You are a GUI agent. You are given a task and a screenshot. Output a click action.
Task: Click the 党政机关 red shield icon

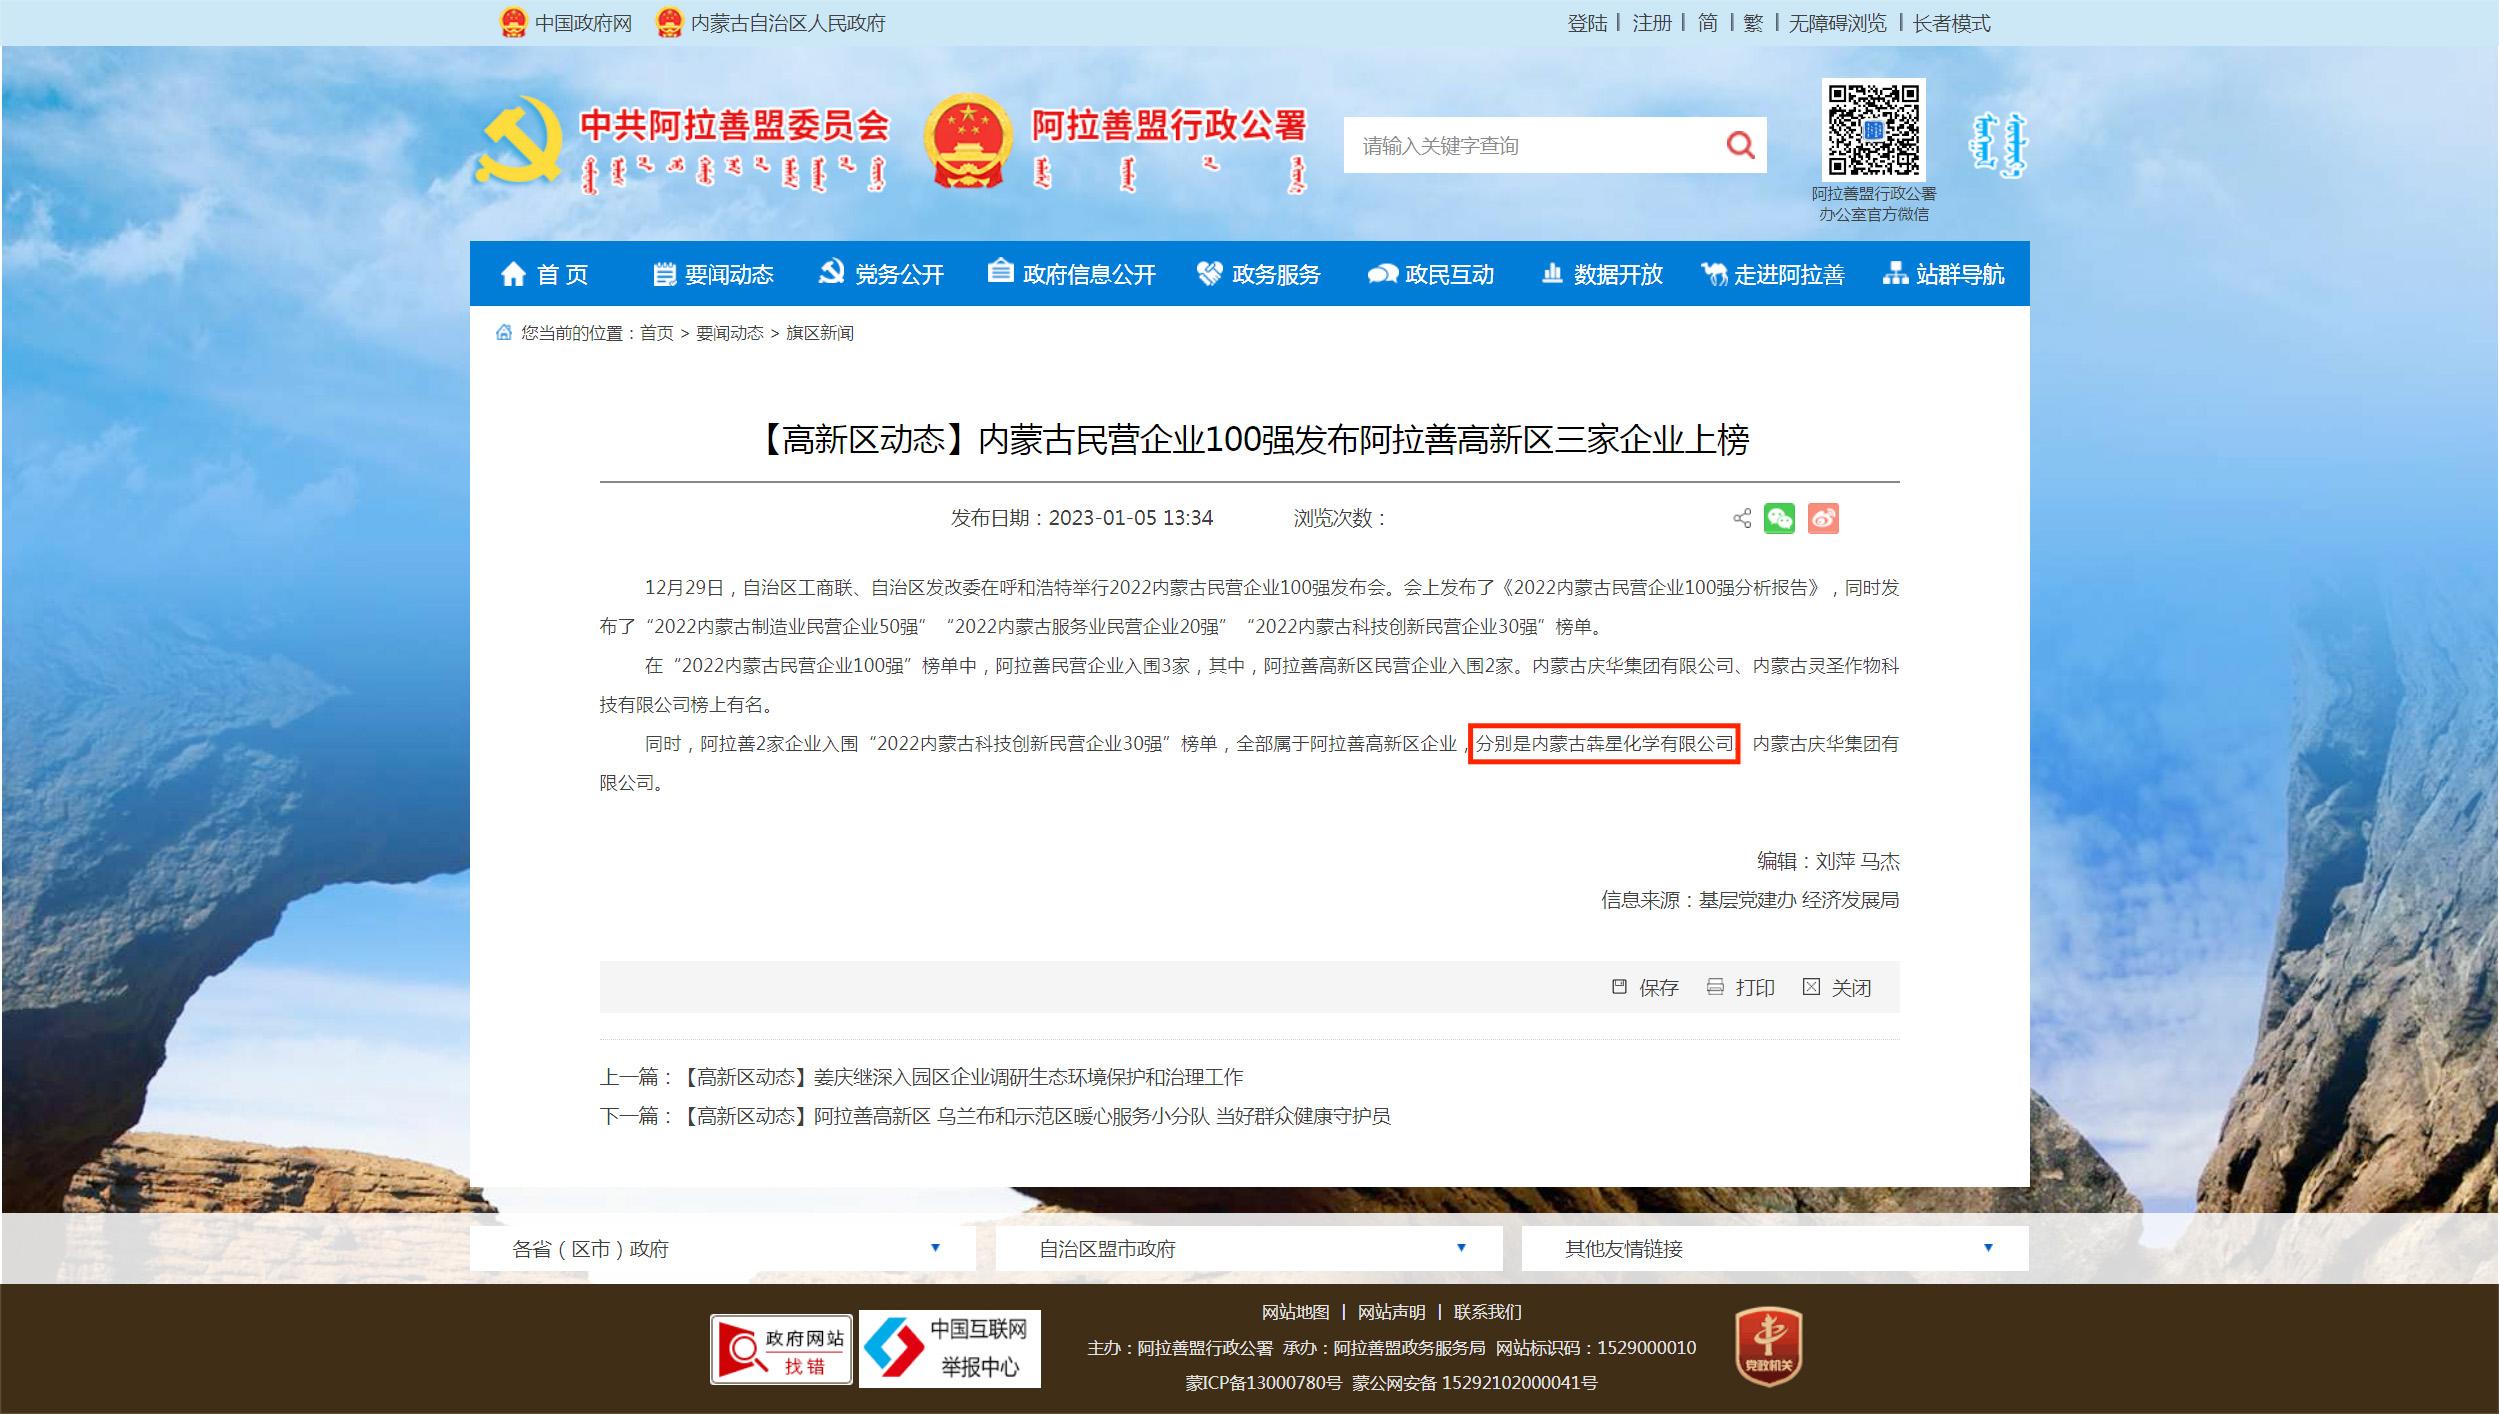point(1768,1346)
